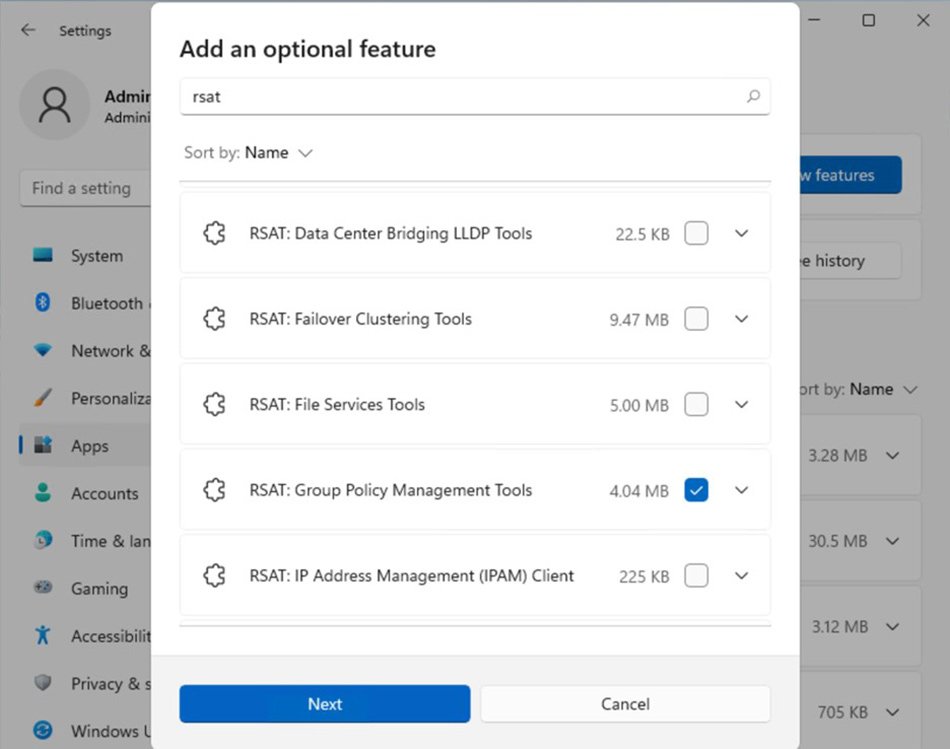Enable the RSAT: File Services Tools checkbox
950x749 pixels.
[696, 405]
